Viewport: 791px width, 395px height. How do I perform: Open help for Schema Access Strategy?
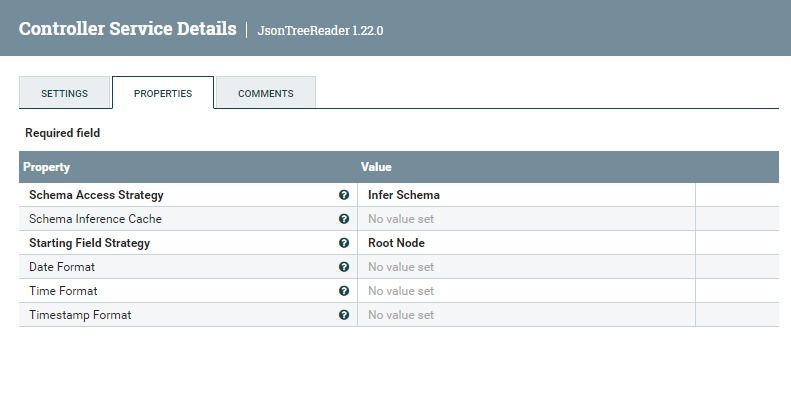pos(344,195)
